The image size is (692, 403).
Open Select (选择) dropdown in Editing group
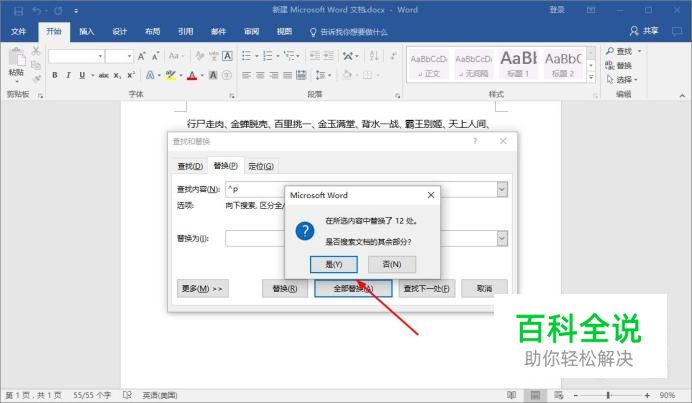pyautogui.click(x=622, y=80)
